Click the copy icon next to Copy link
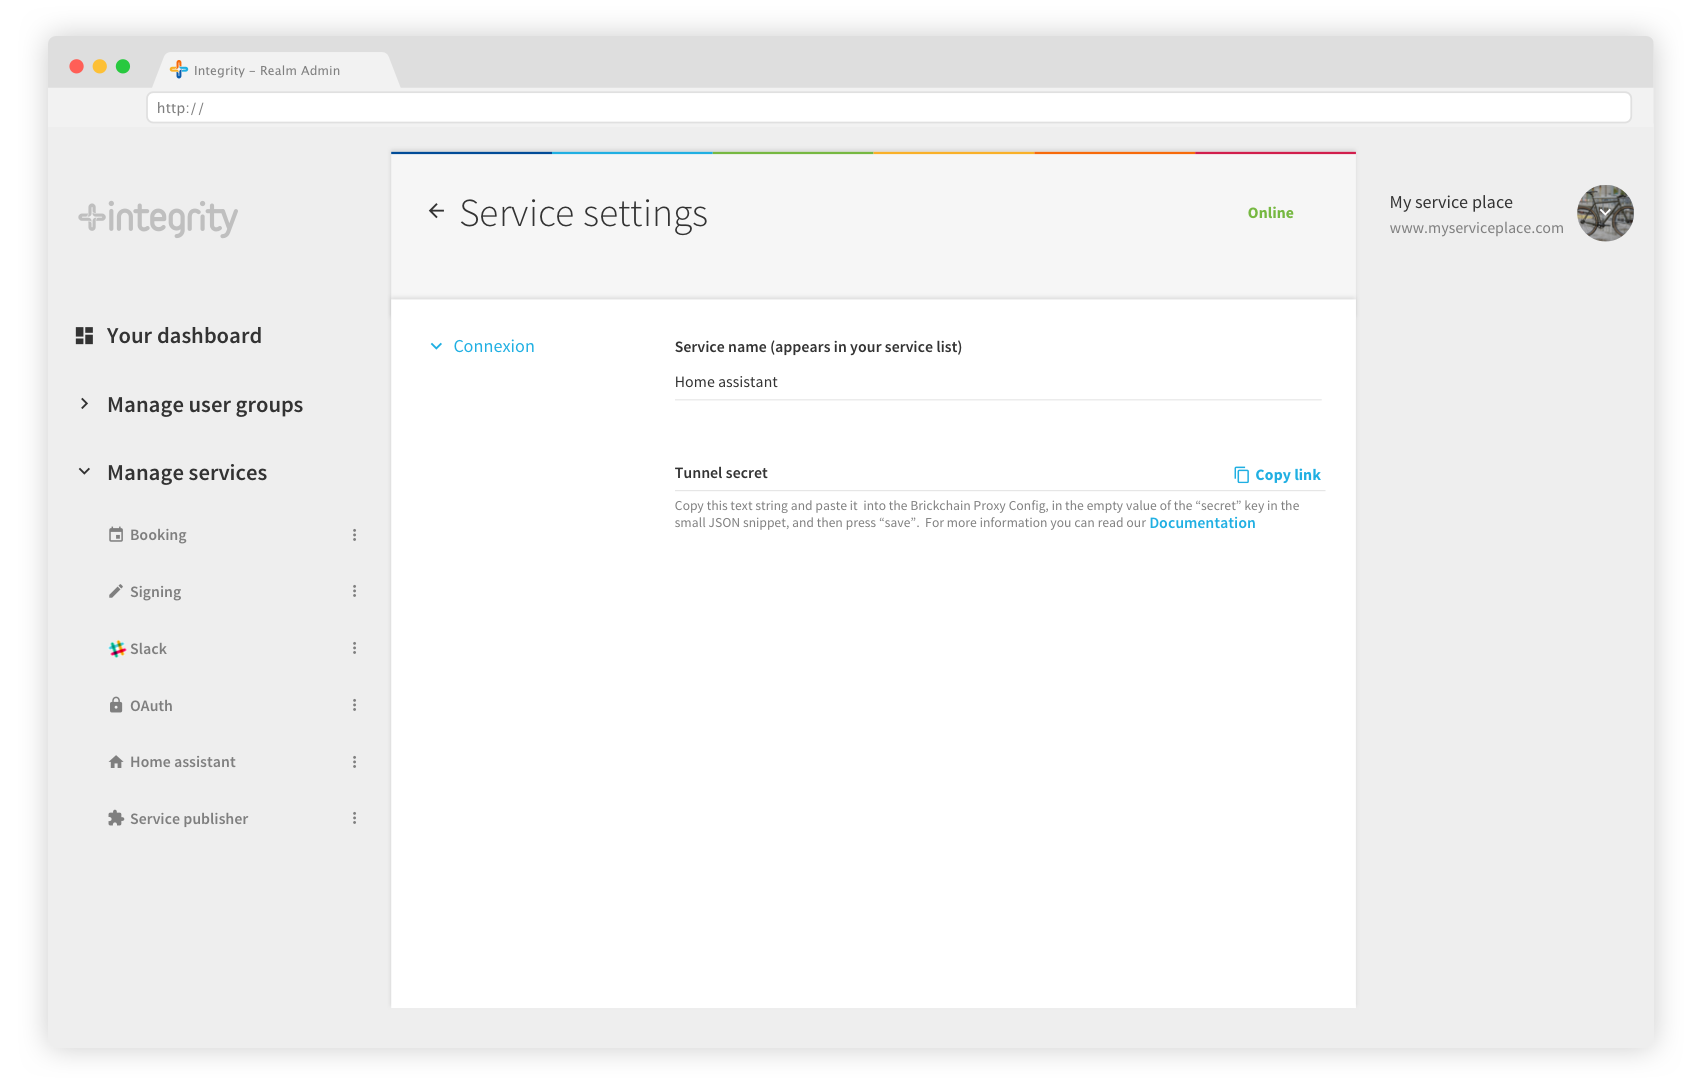The height and width of the screenshot is (1084, 1700). pyautogui.click(x=1241, y=475)
